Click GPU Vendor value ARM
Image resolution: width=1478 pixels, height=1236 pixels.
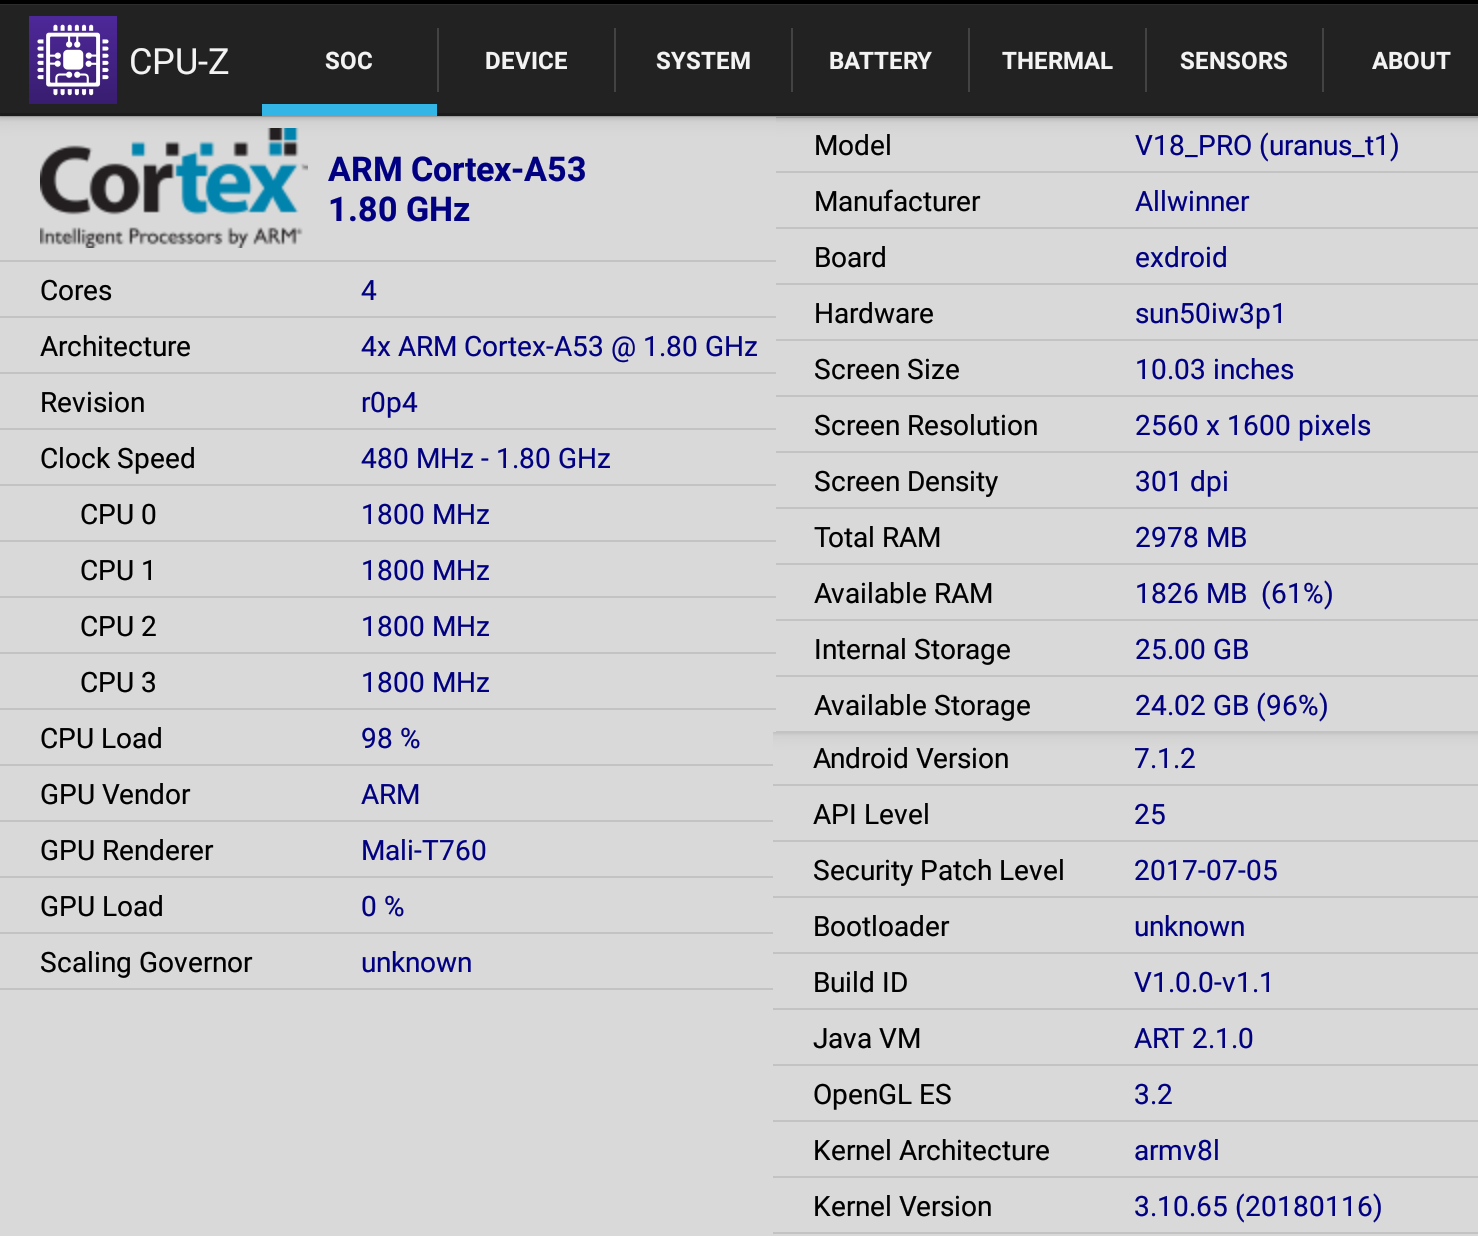pyautogui.click(x=390, y=794)
